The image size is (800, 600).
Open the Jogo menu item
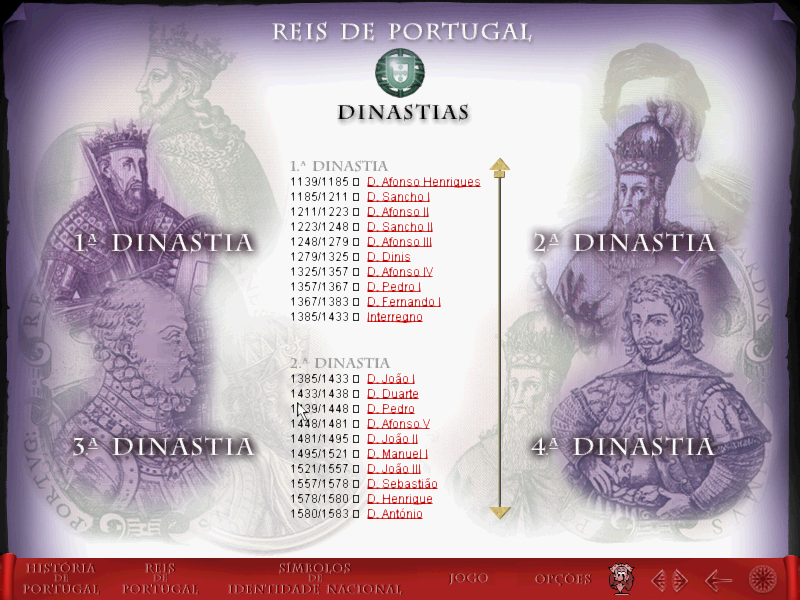point(468,578)
